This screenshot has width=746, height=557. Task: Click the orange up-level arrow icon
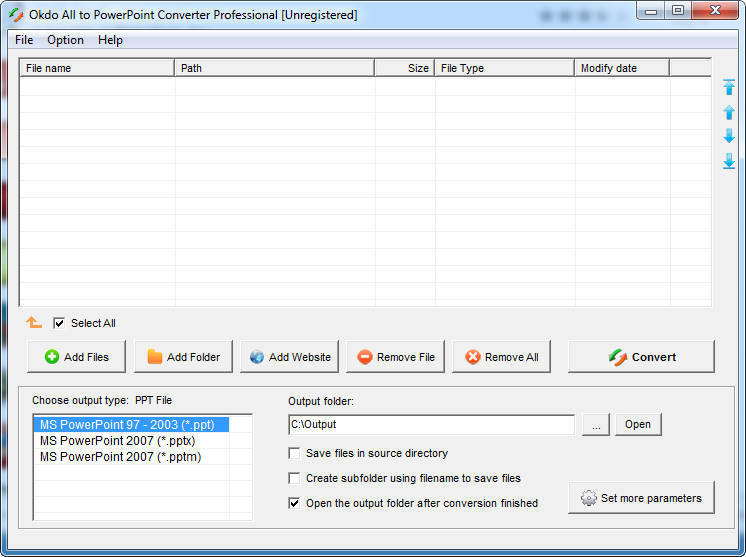(34, 322)
